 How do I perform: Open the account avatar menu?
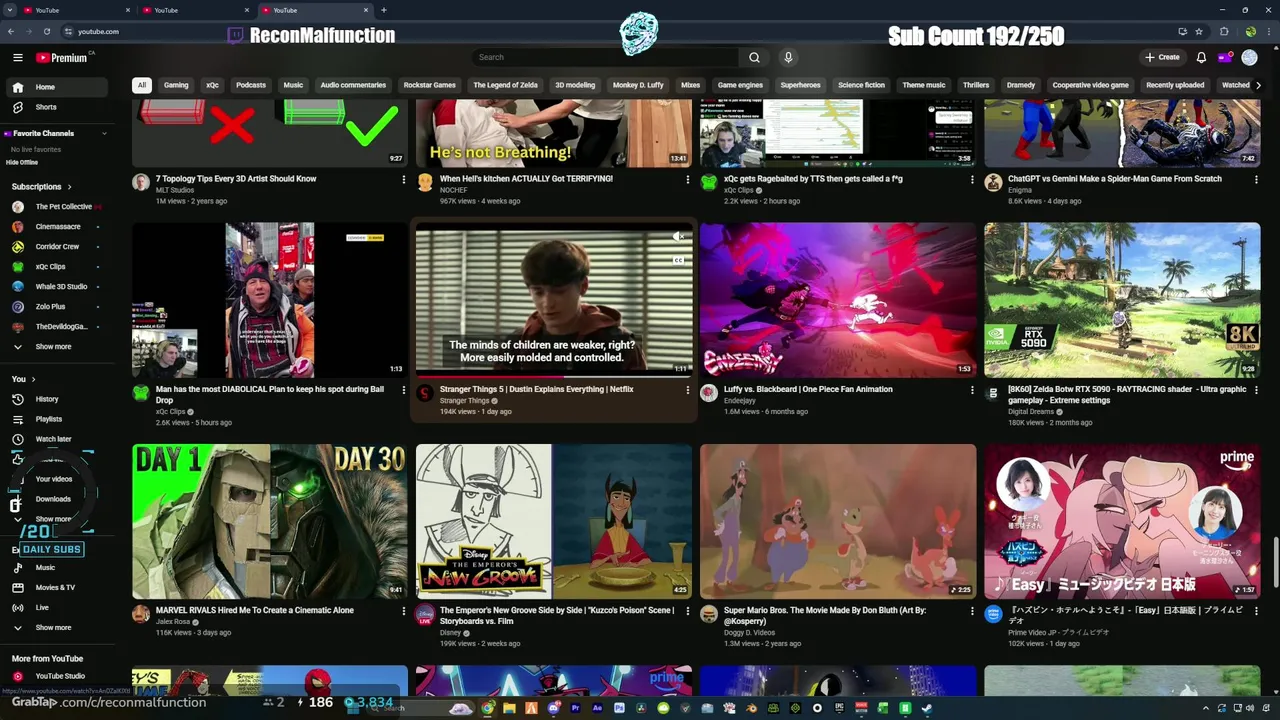coord(1249,57)
